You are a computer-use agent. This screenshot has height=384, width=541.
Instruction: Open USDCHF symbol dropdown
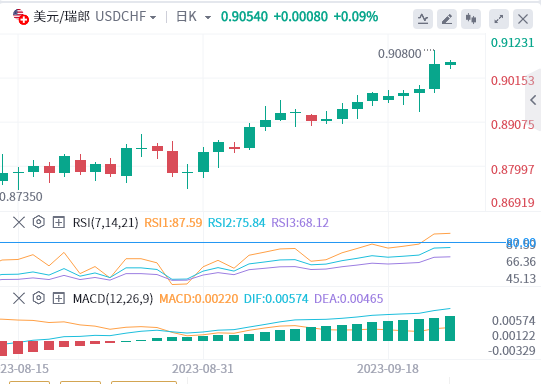tap(126, 17)
